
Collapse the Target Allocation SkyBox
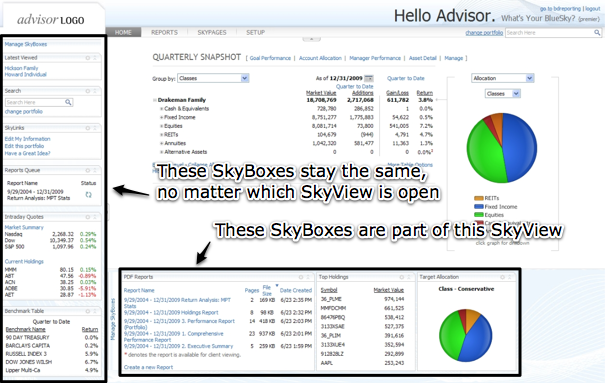pyautogui.click(x=510, y=277)
